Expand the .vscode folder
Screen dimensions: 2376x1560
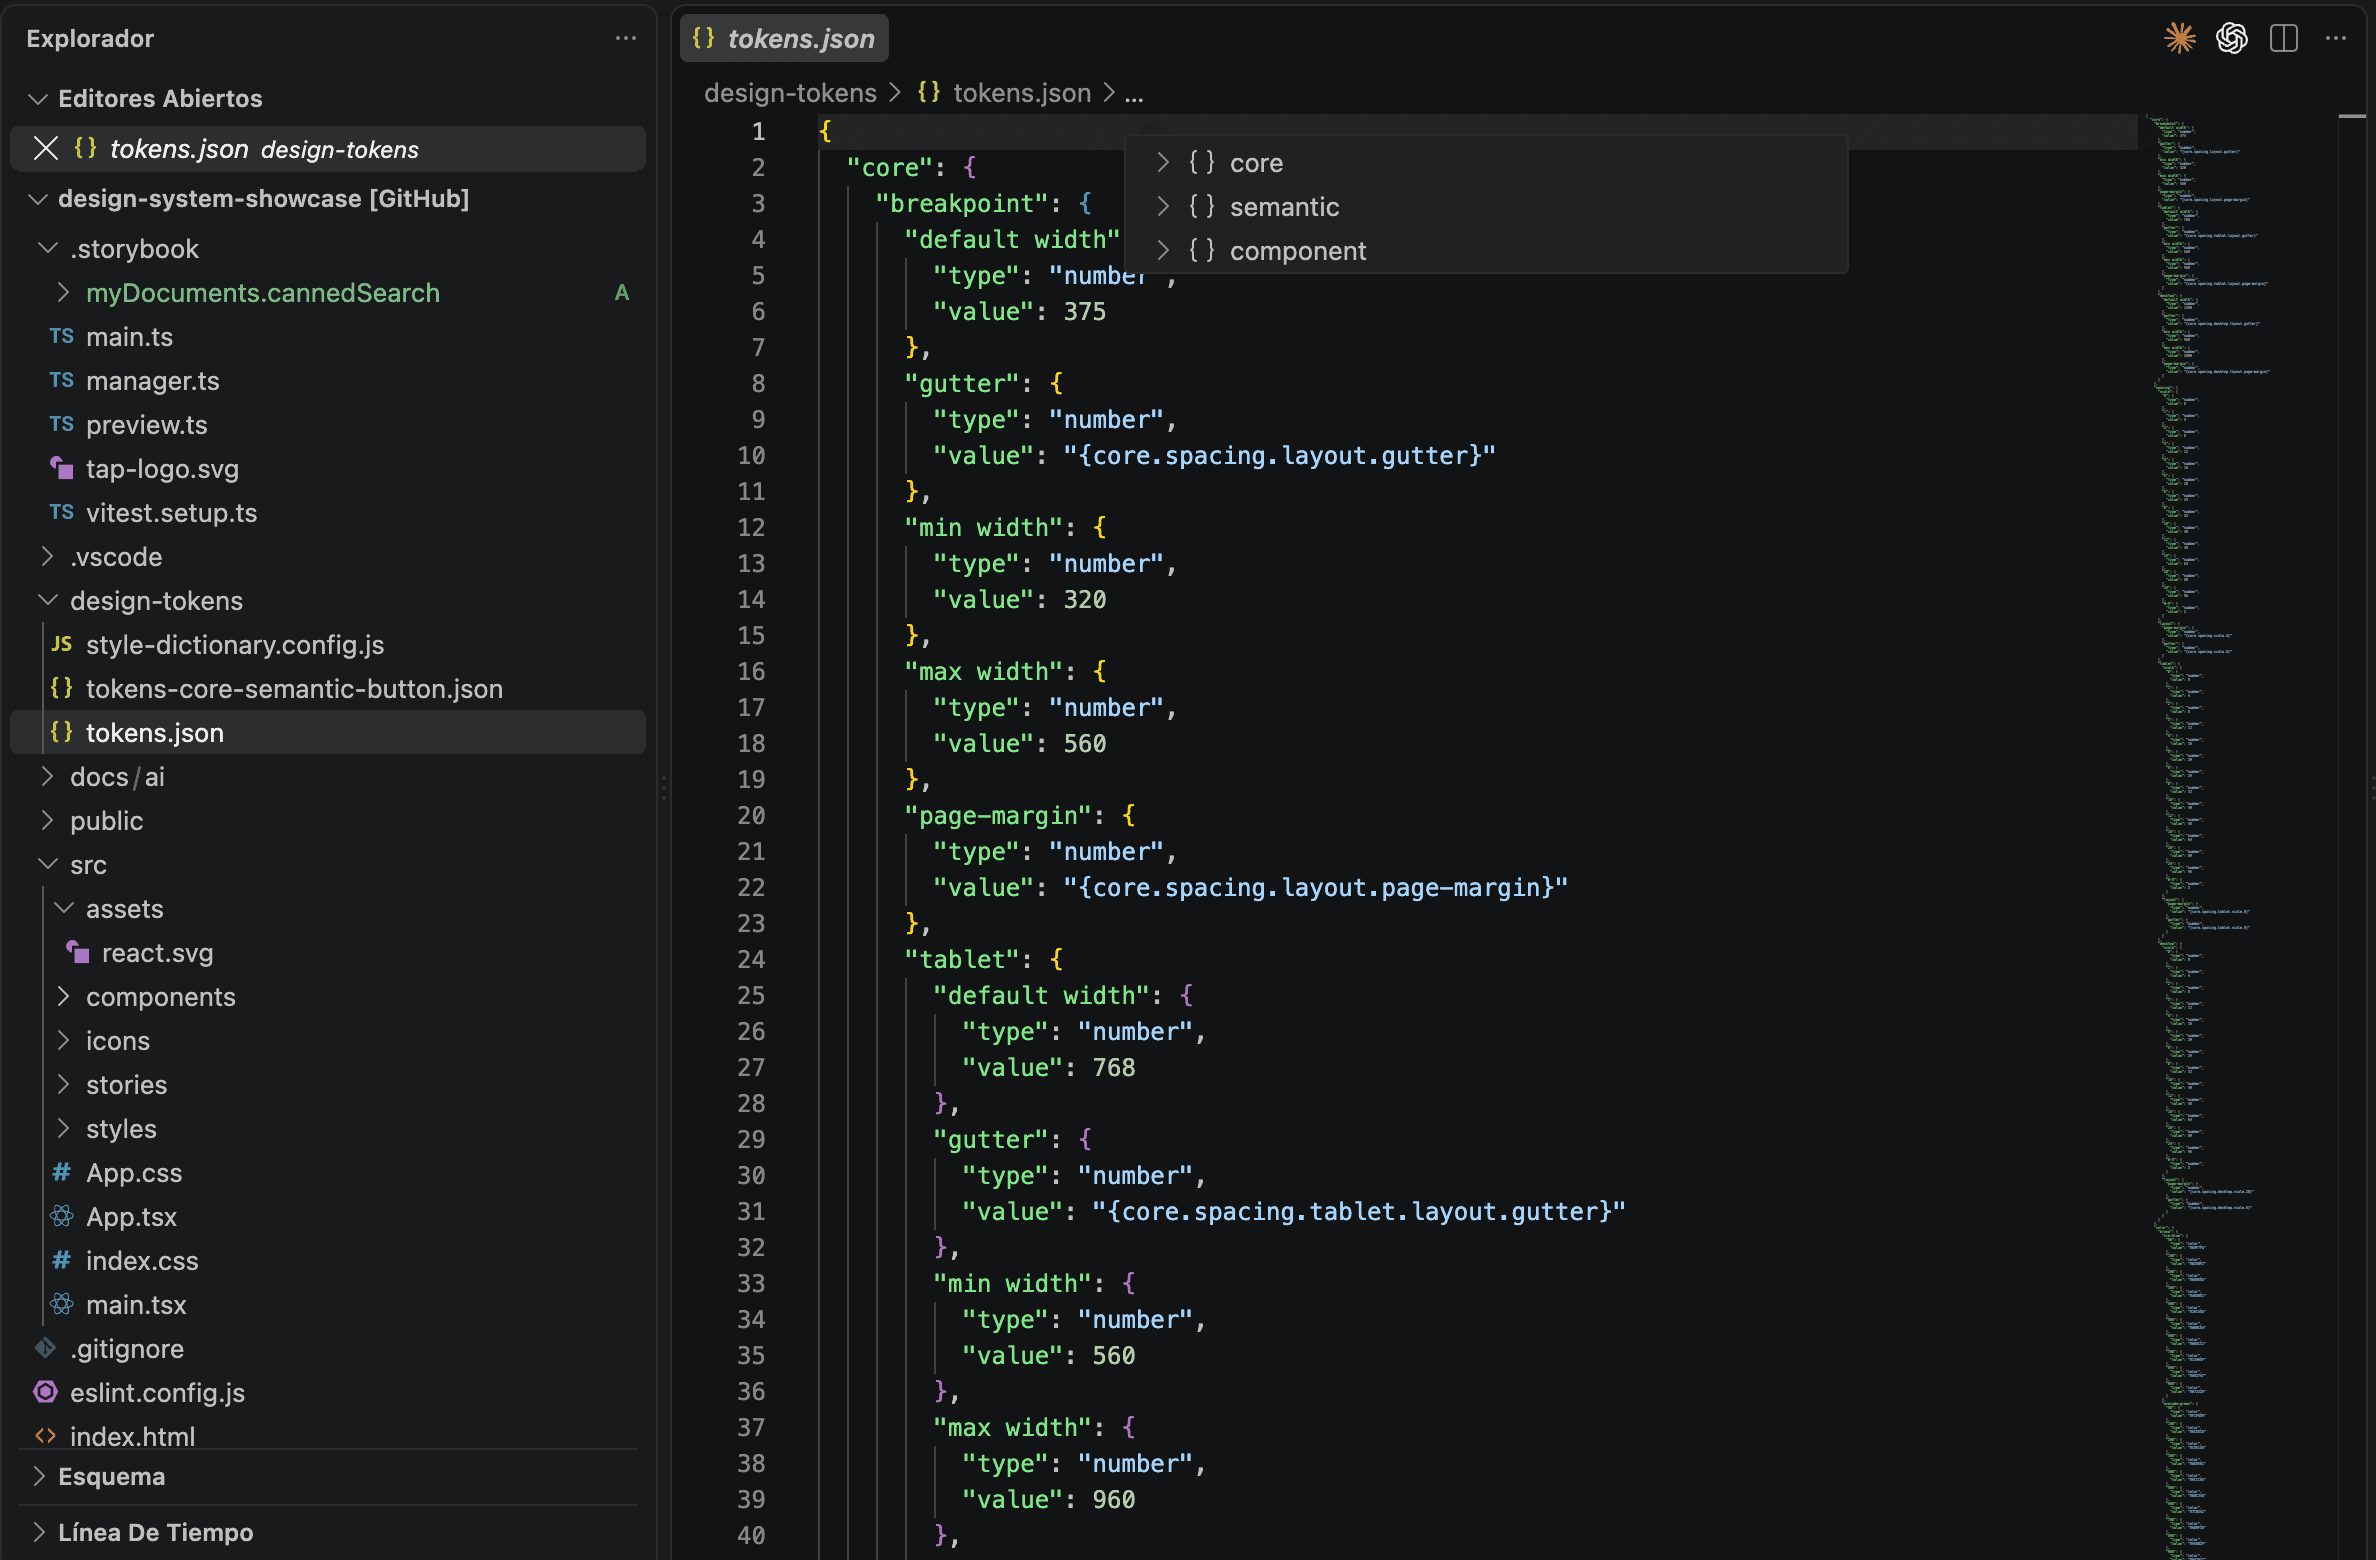(47, 556)
